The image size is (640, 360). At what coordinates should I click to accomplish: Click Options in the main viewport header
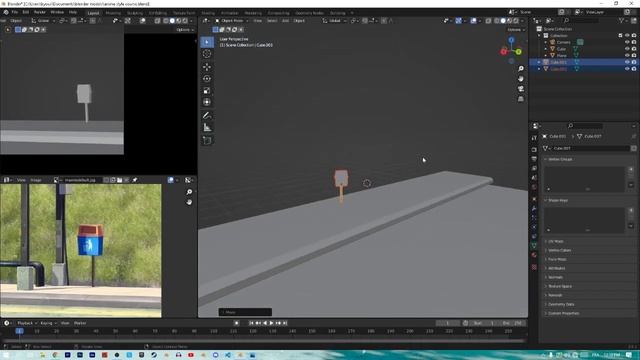516,30
